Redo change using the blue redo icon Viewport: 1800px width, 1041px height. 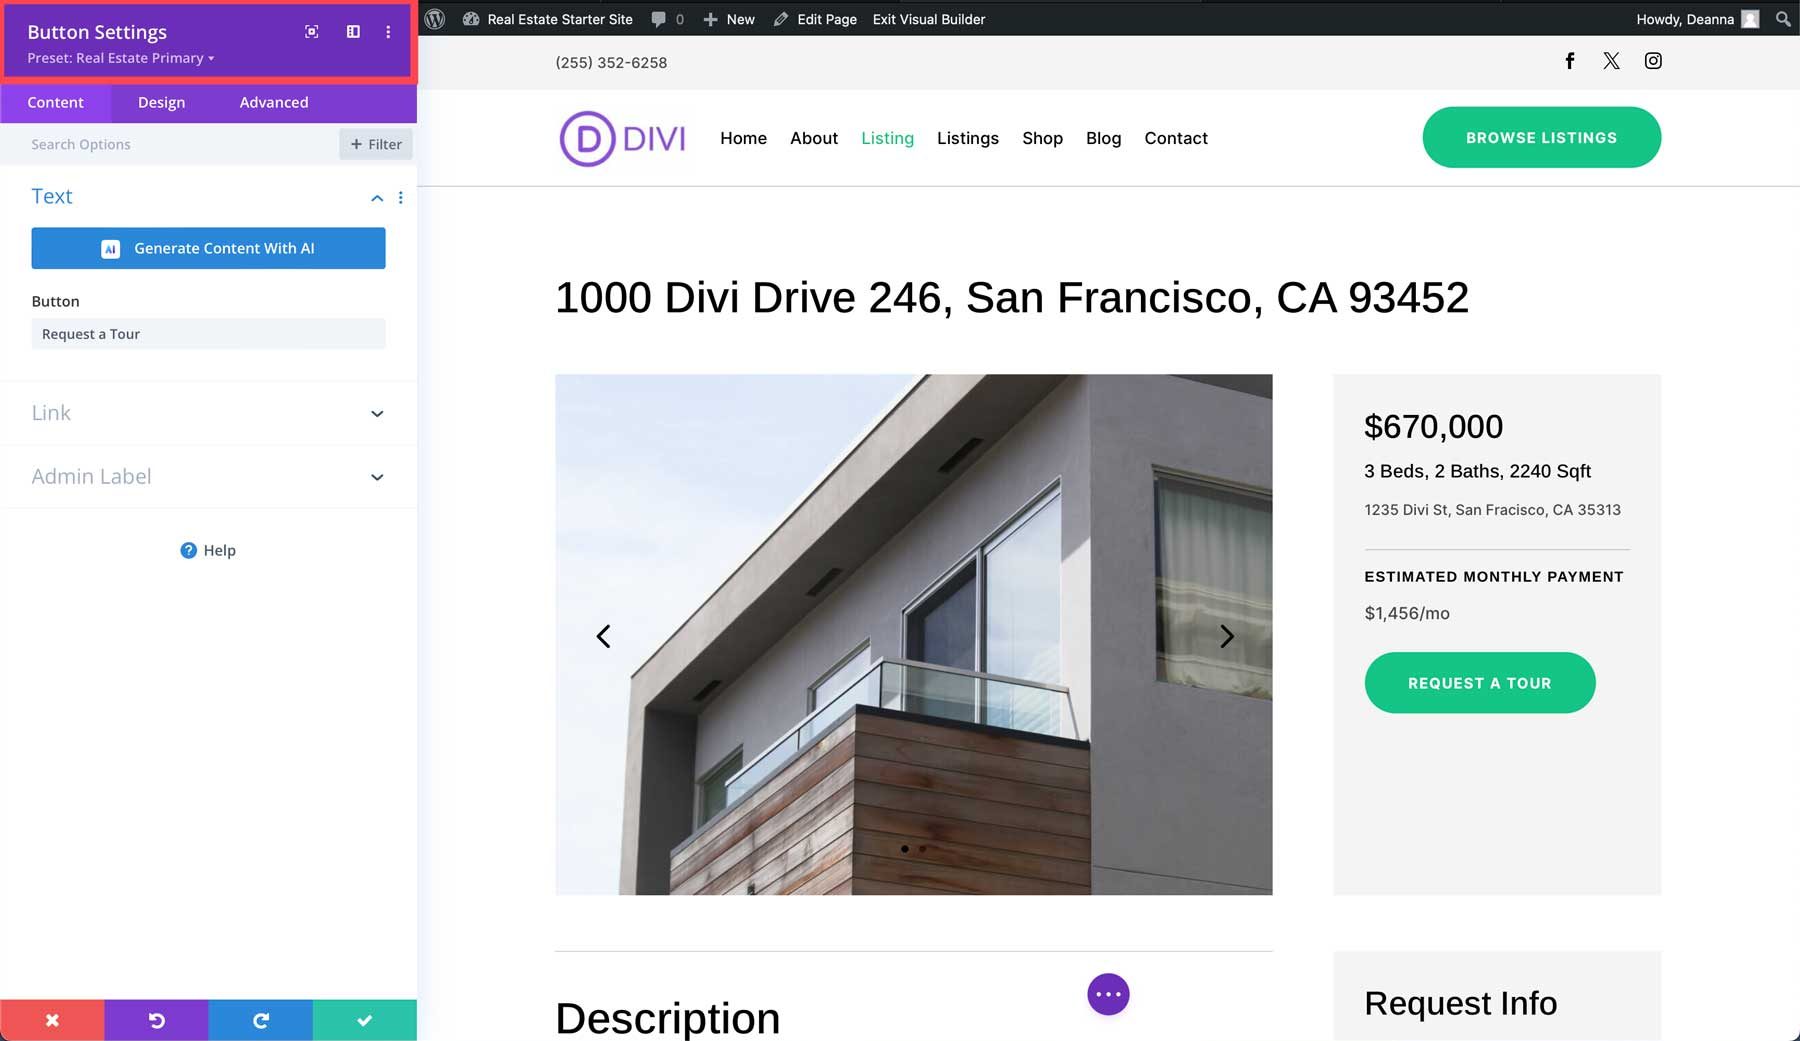(260, 1020)
